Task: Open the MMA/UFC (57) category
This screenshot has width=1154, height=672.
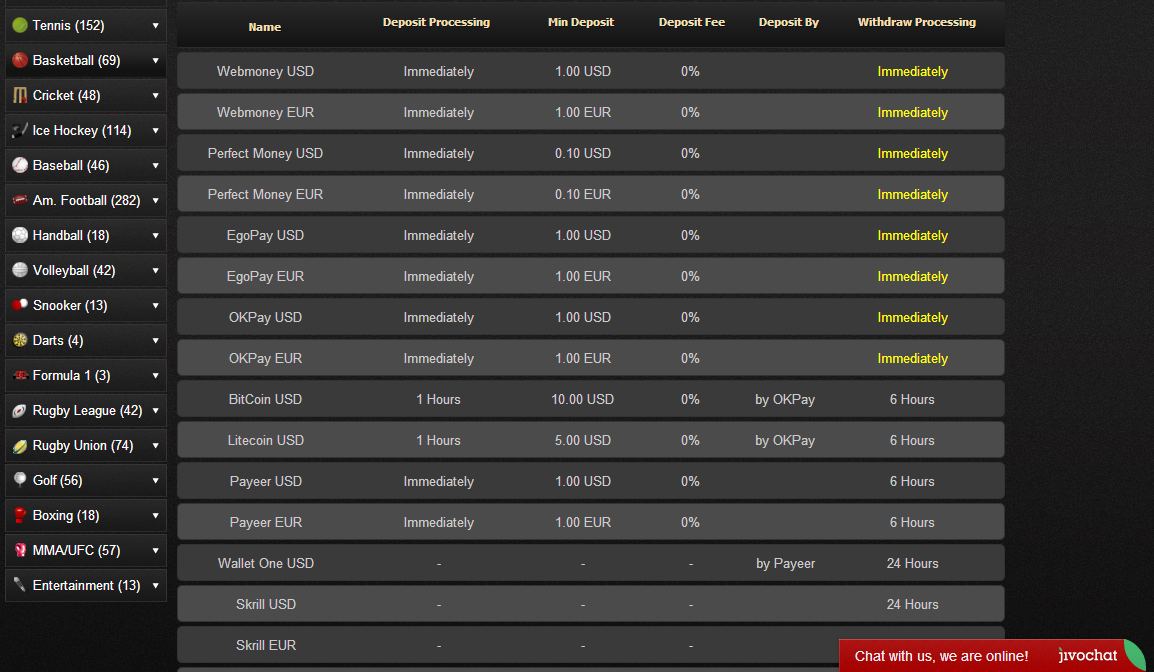Action: (85, 550)
